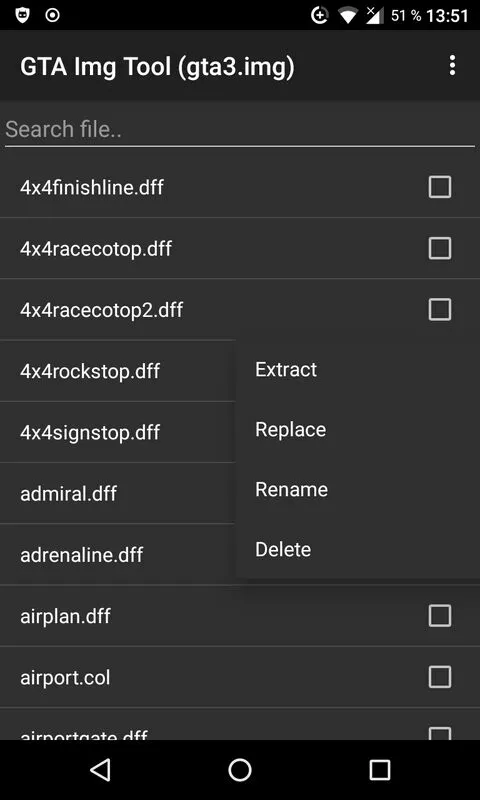This screenshot has width=480, height=800.
Task: Focus the Search file input field
Action: click(240, 130)
